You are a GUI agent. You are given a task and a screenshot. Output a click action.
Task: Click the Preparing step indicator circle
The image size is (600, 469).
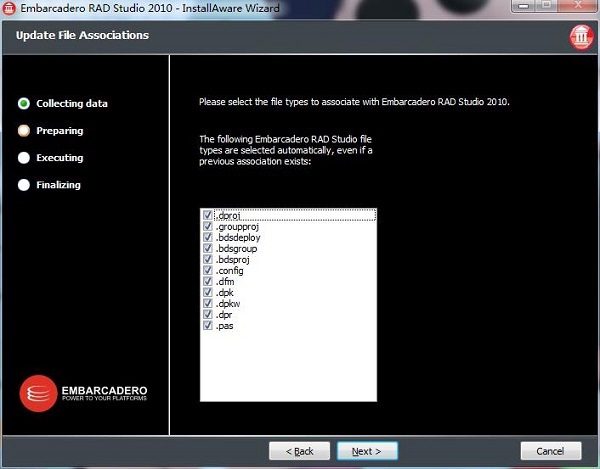[24, 130]
